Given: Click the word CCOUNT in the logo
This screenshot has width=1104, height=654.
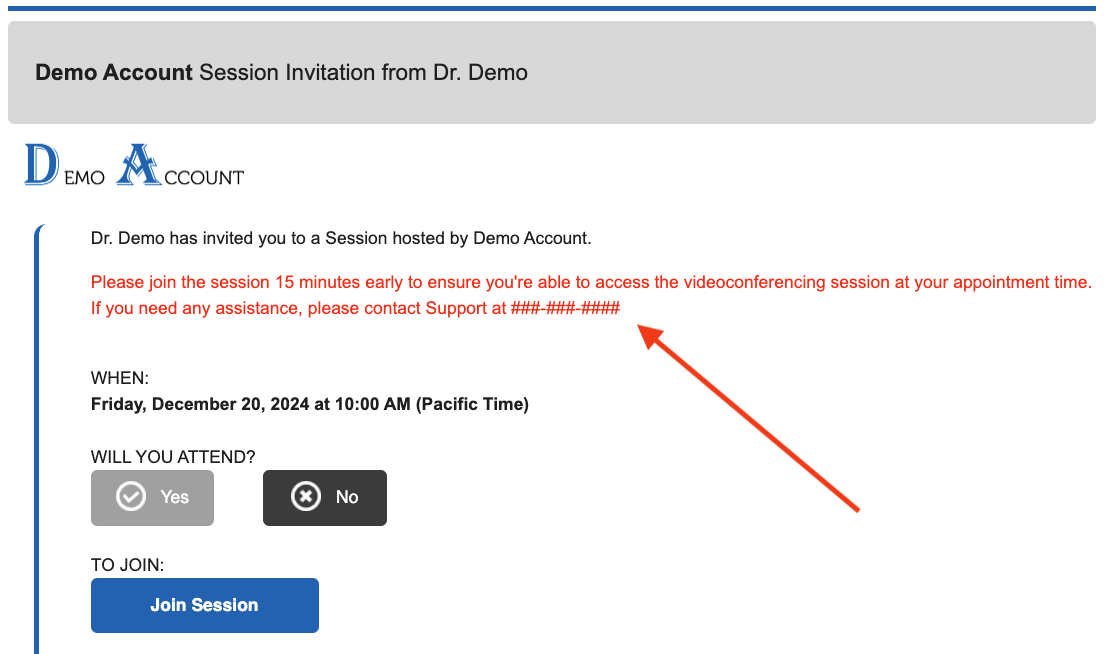Looking at the screenshot, I should click(x=203, y=178).
